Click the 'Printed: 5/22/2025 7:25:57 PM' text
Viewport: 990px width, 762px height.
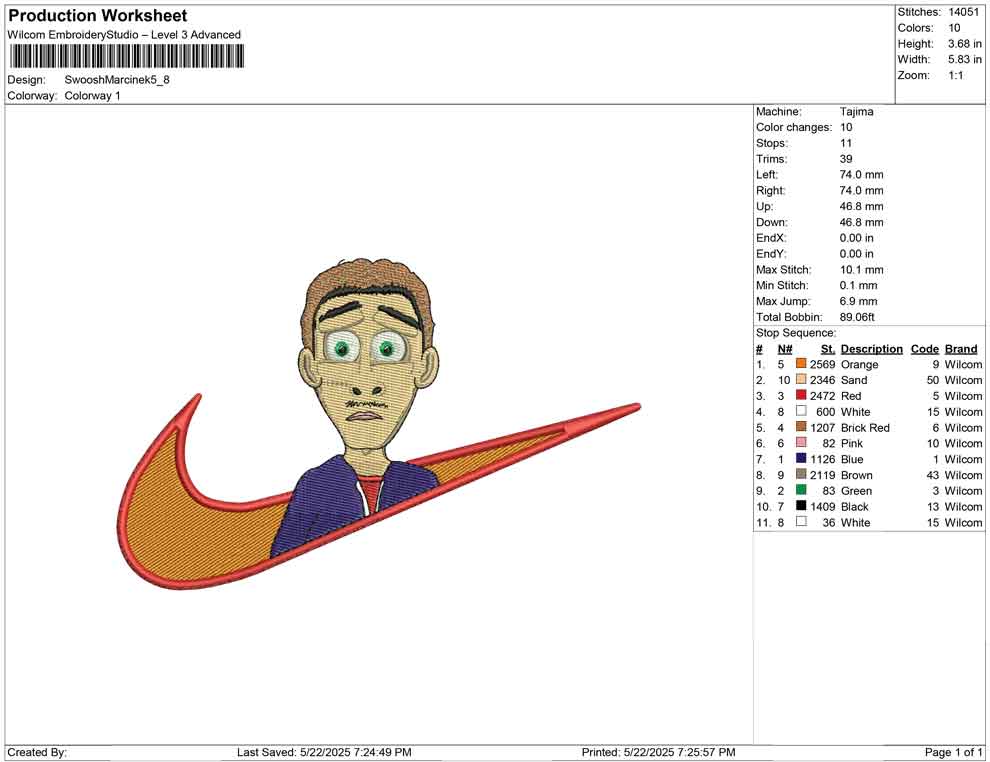pos(659,752)
